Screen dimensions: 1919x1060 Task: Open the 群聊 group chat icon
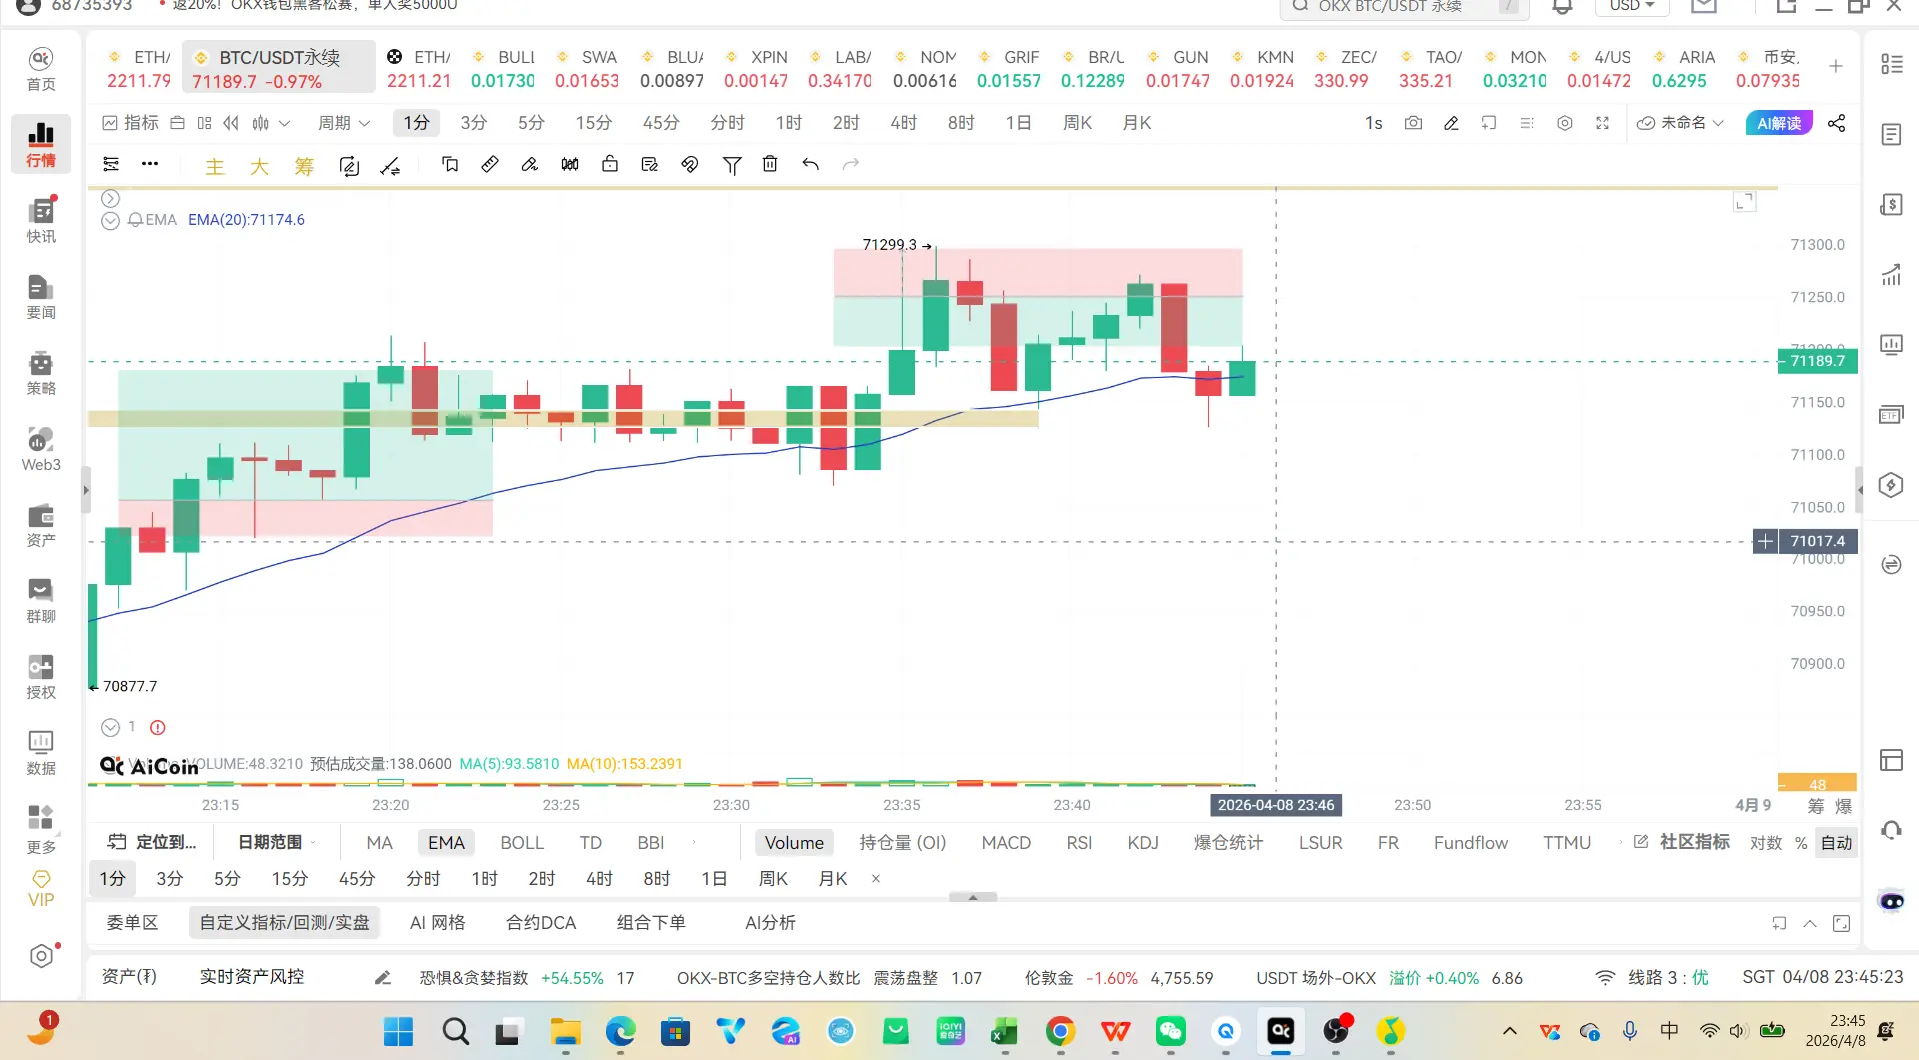tap(41, 601)
